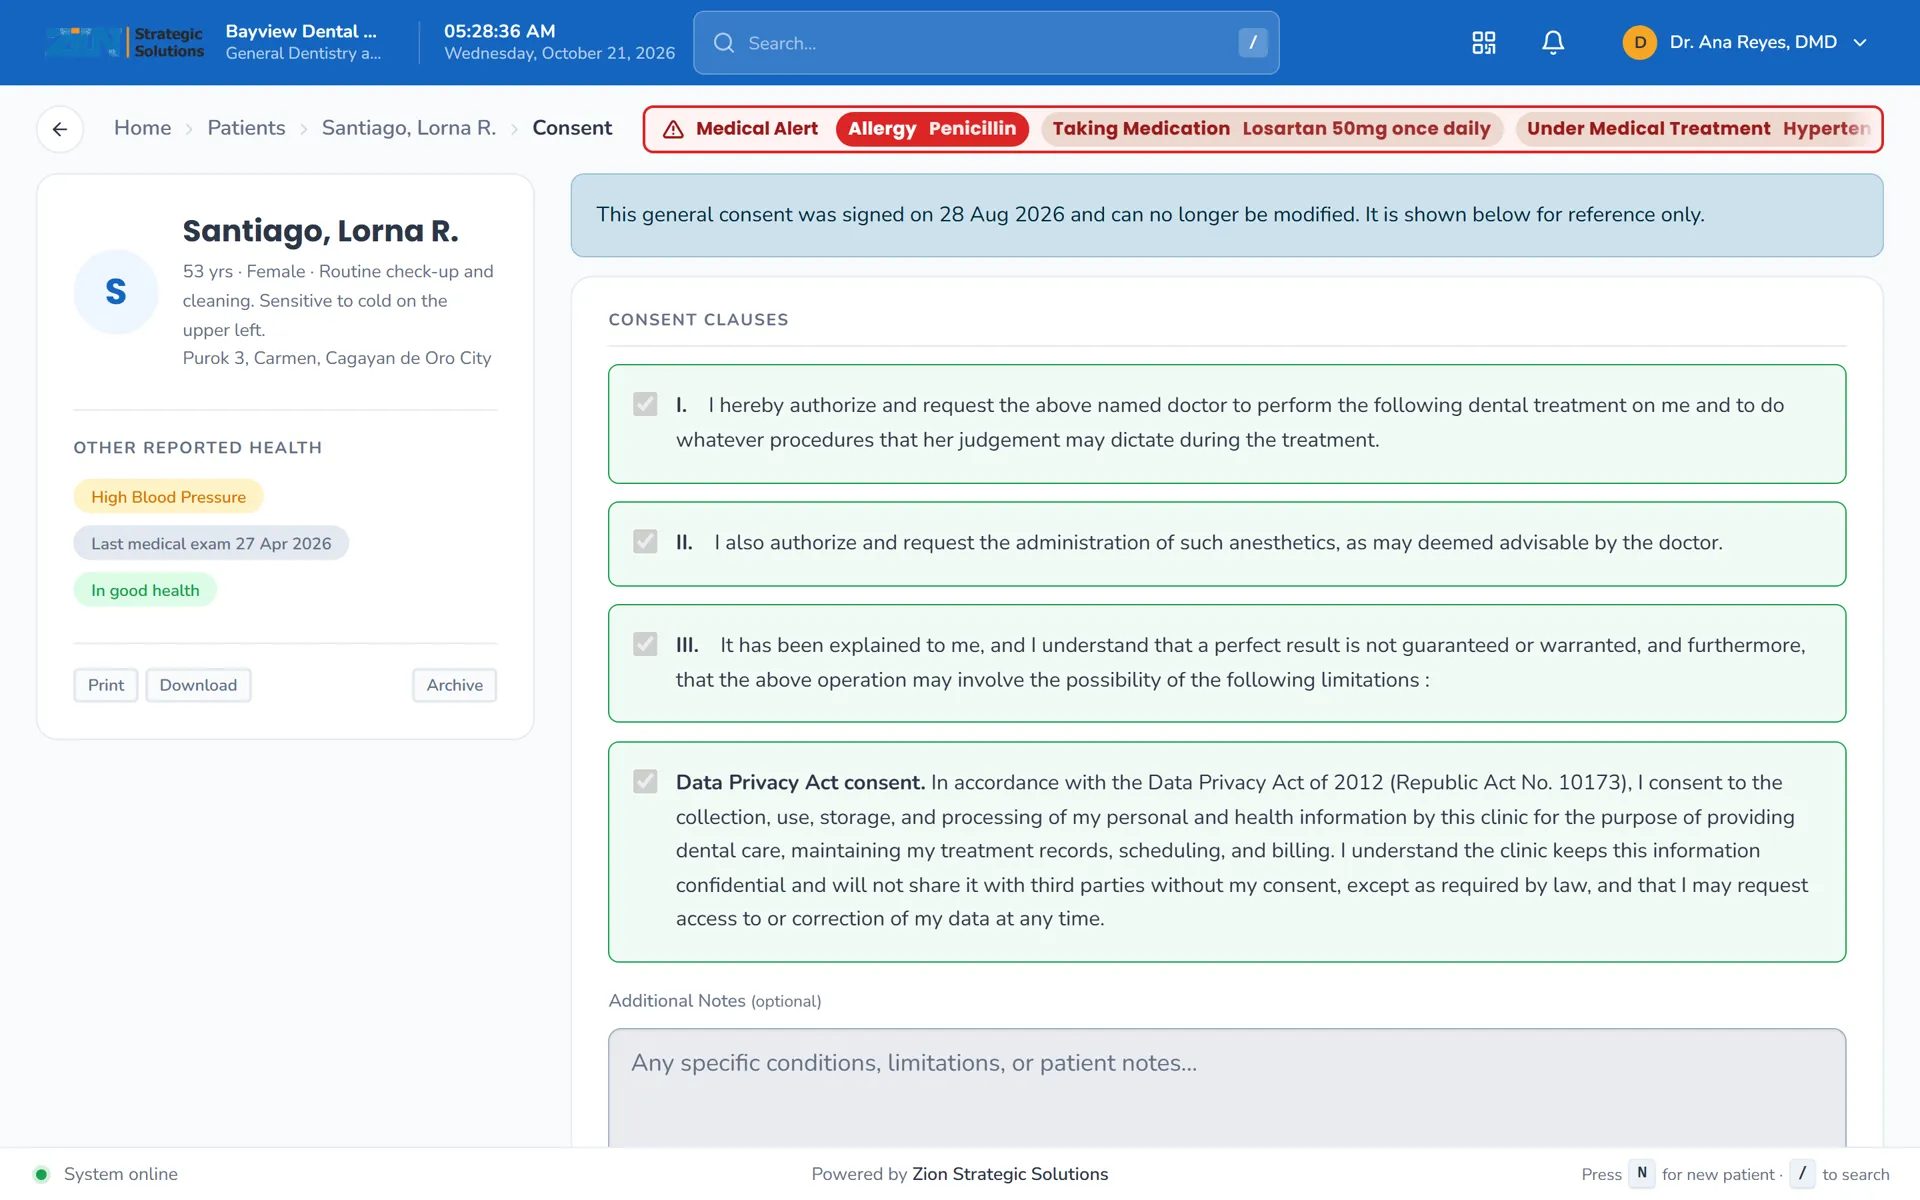This screenshot has width=1920, height=1200.
Task: Click the System online status text
Action: (121, 1174)
